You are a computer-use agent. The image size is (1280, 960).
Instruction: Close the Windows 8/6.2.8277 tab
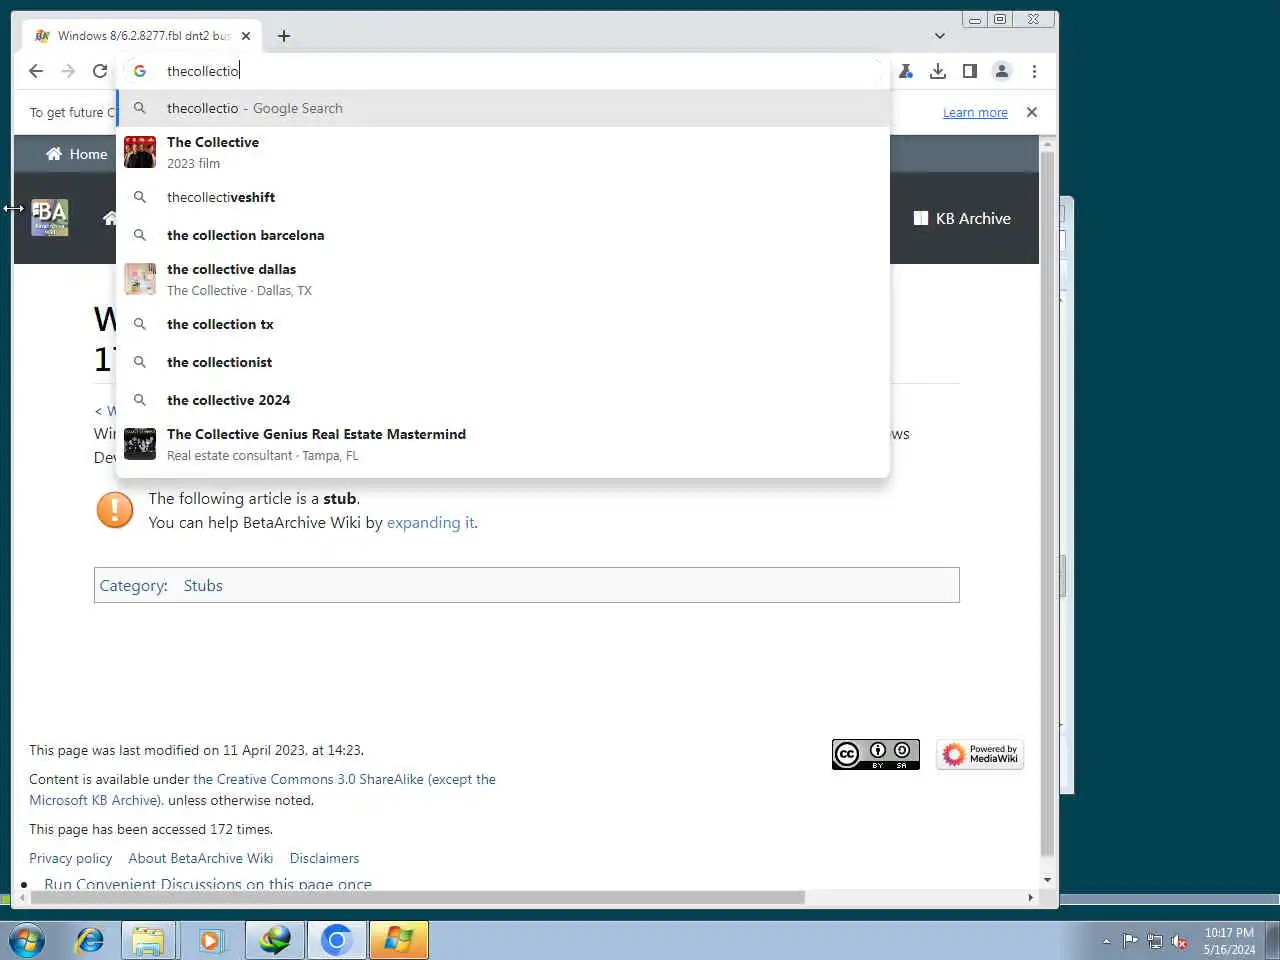pos(246,36)
